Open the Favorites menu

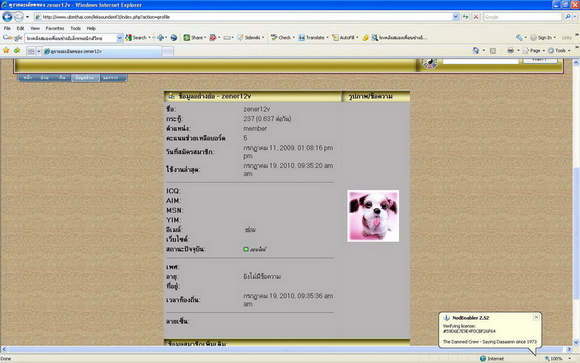pos(55,28)
